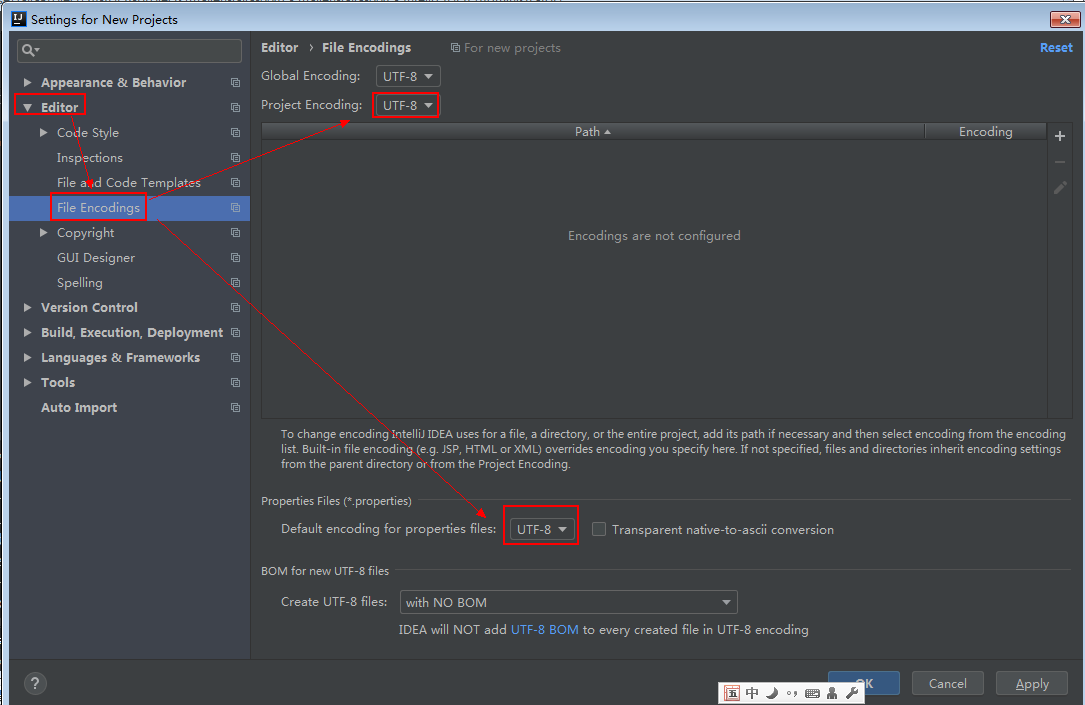Open the UTF-8 BOM hyperlink

[545, 630]
